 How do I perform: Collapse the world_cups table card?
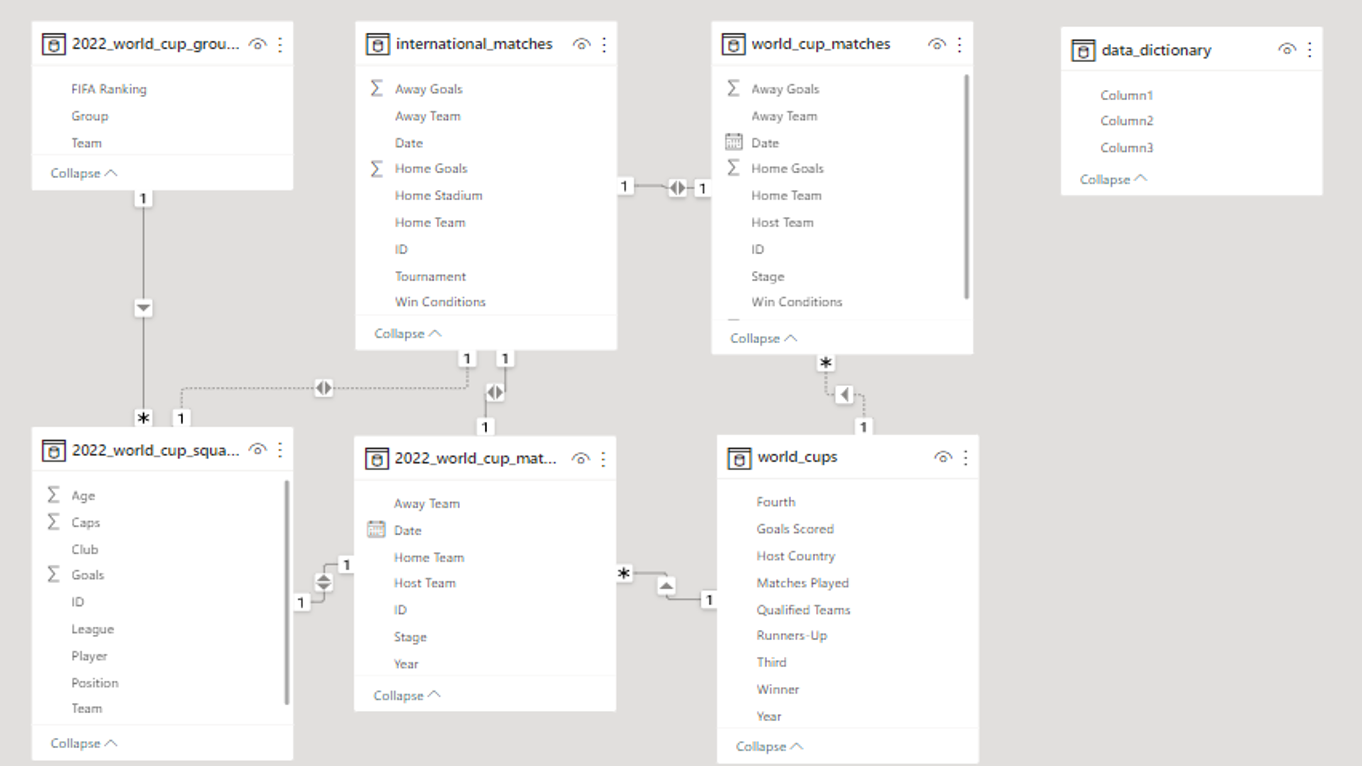pyautogui.click(x=769, y=746)
